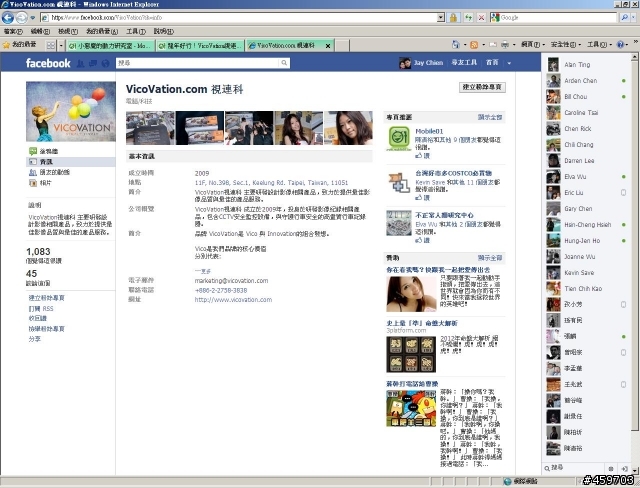
Task: Switch to the first Mobile01 browser tab
Action: (111, 46)
